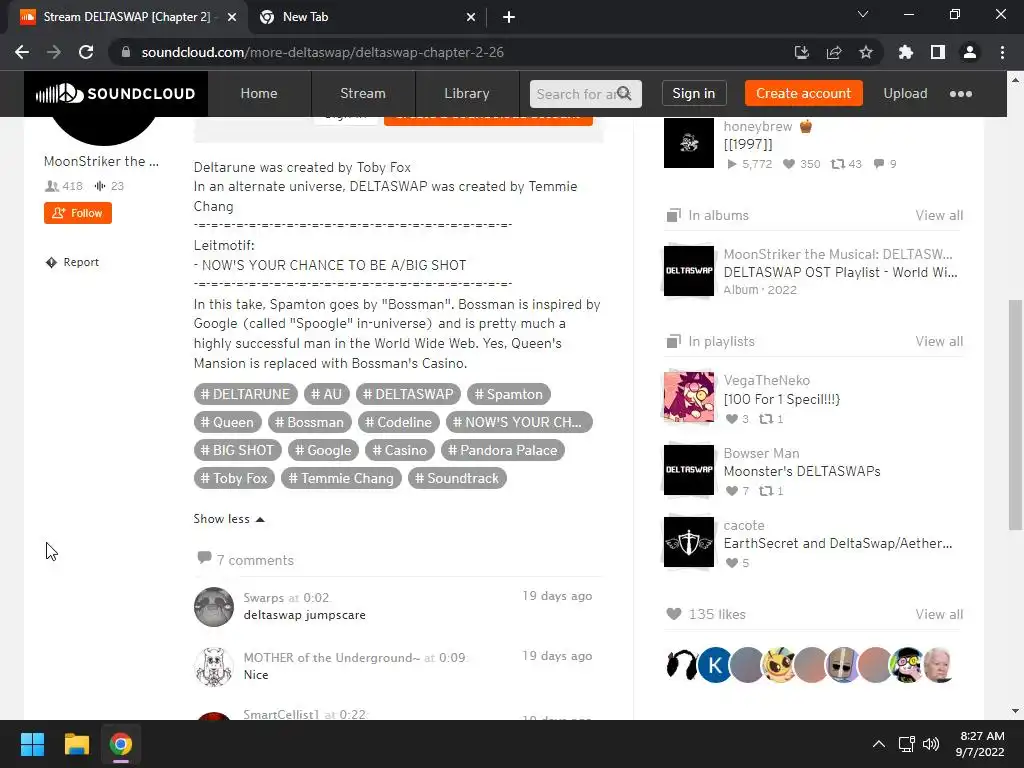The image size is (1024, 768).
Task: Open Chrome extensions puzzle icon
Action: pos(906,52)
